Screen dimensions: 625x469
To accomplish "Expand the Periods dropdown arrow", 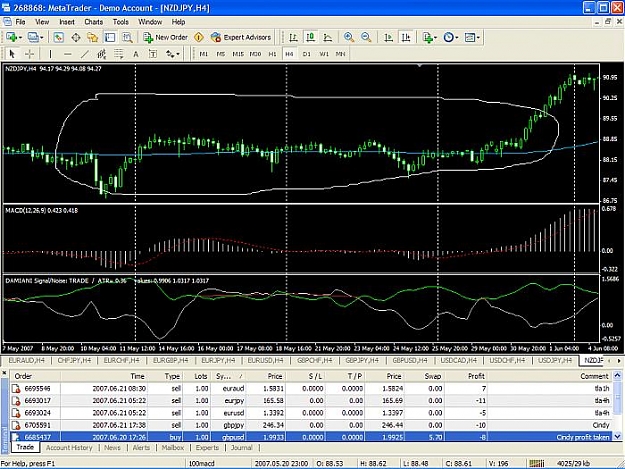I will [x=457, y=38].
